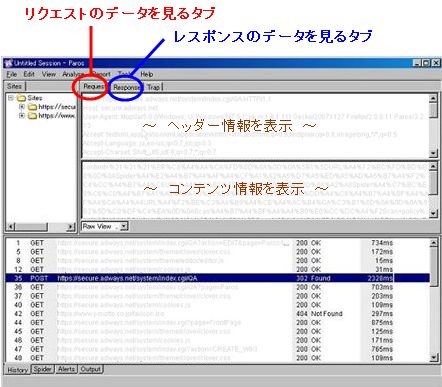Switch to the Request tab
The width and height of the screenshot is (442, 387).
pyautogui.click(x=94, y=87)
